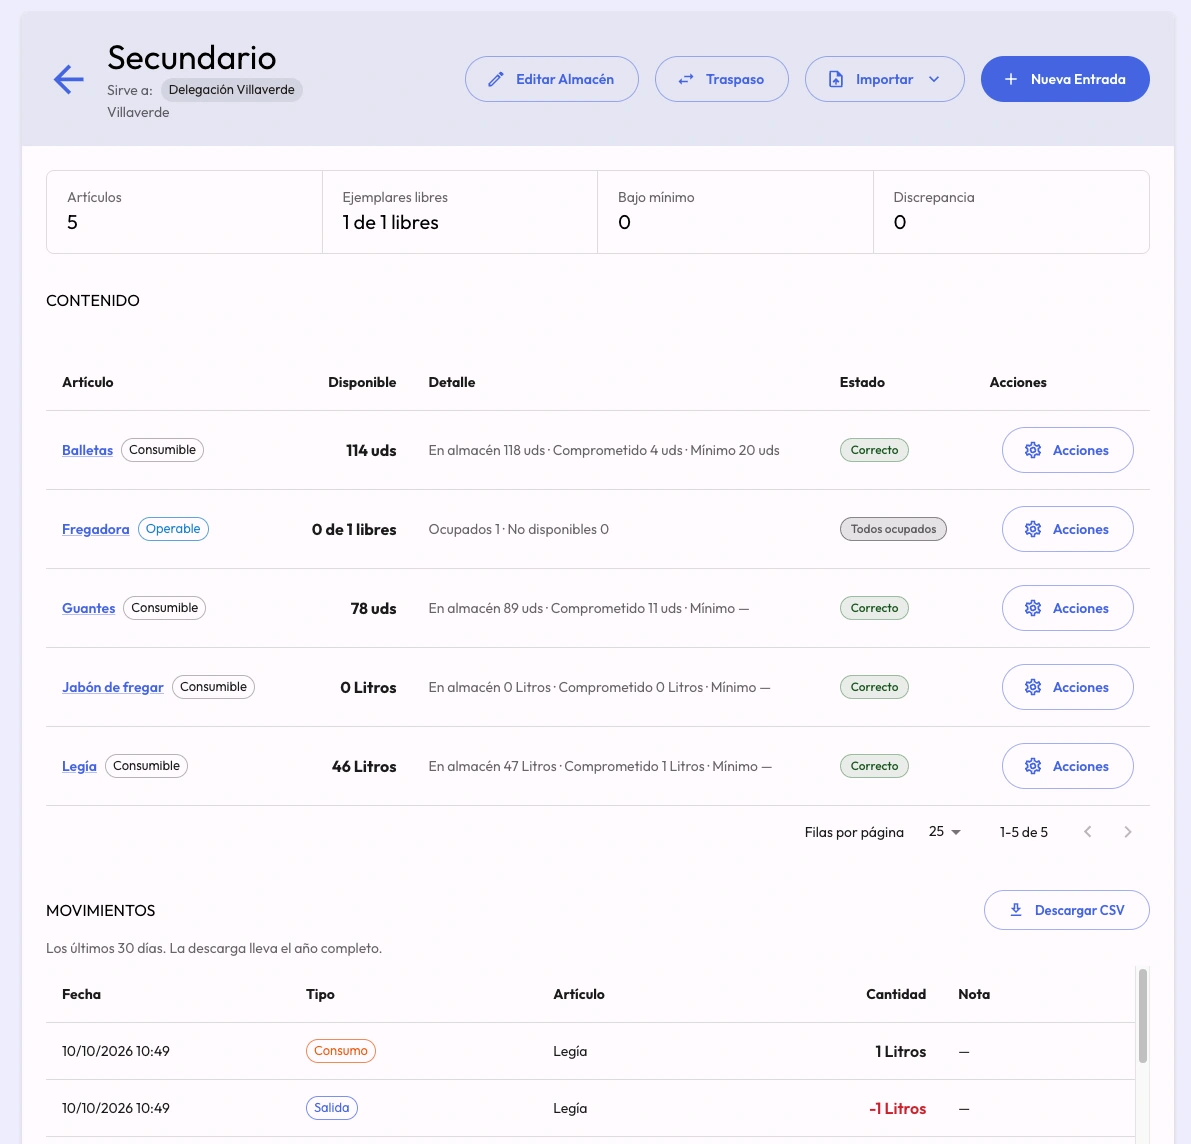Screen dimensions: 1191x1144
Task: Click the movements table vertical scrollbar
Action: (x=1142, y=1016)
